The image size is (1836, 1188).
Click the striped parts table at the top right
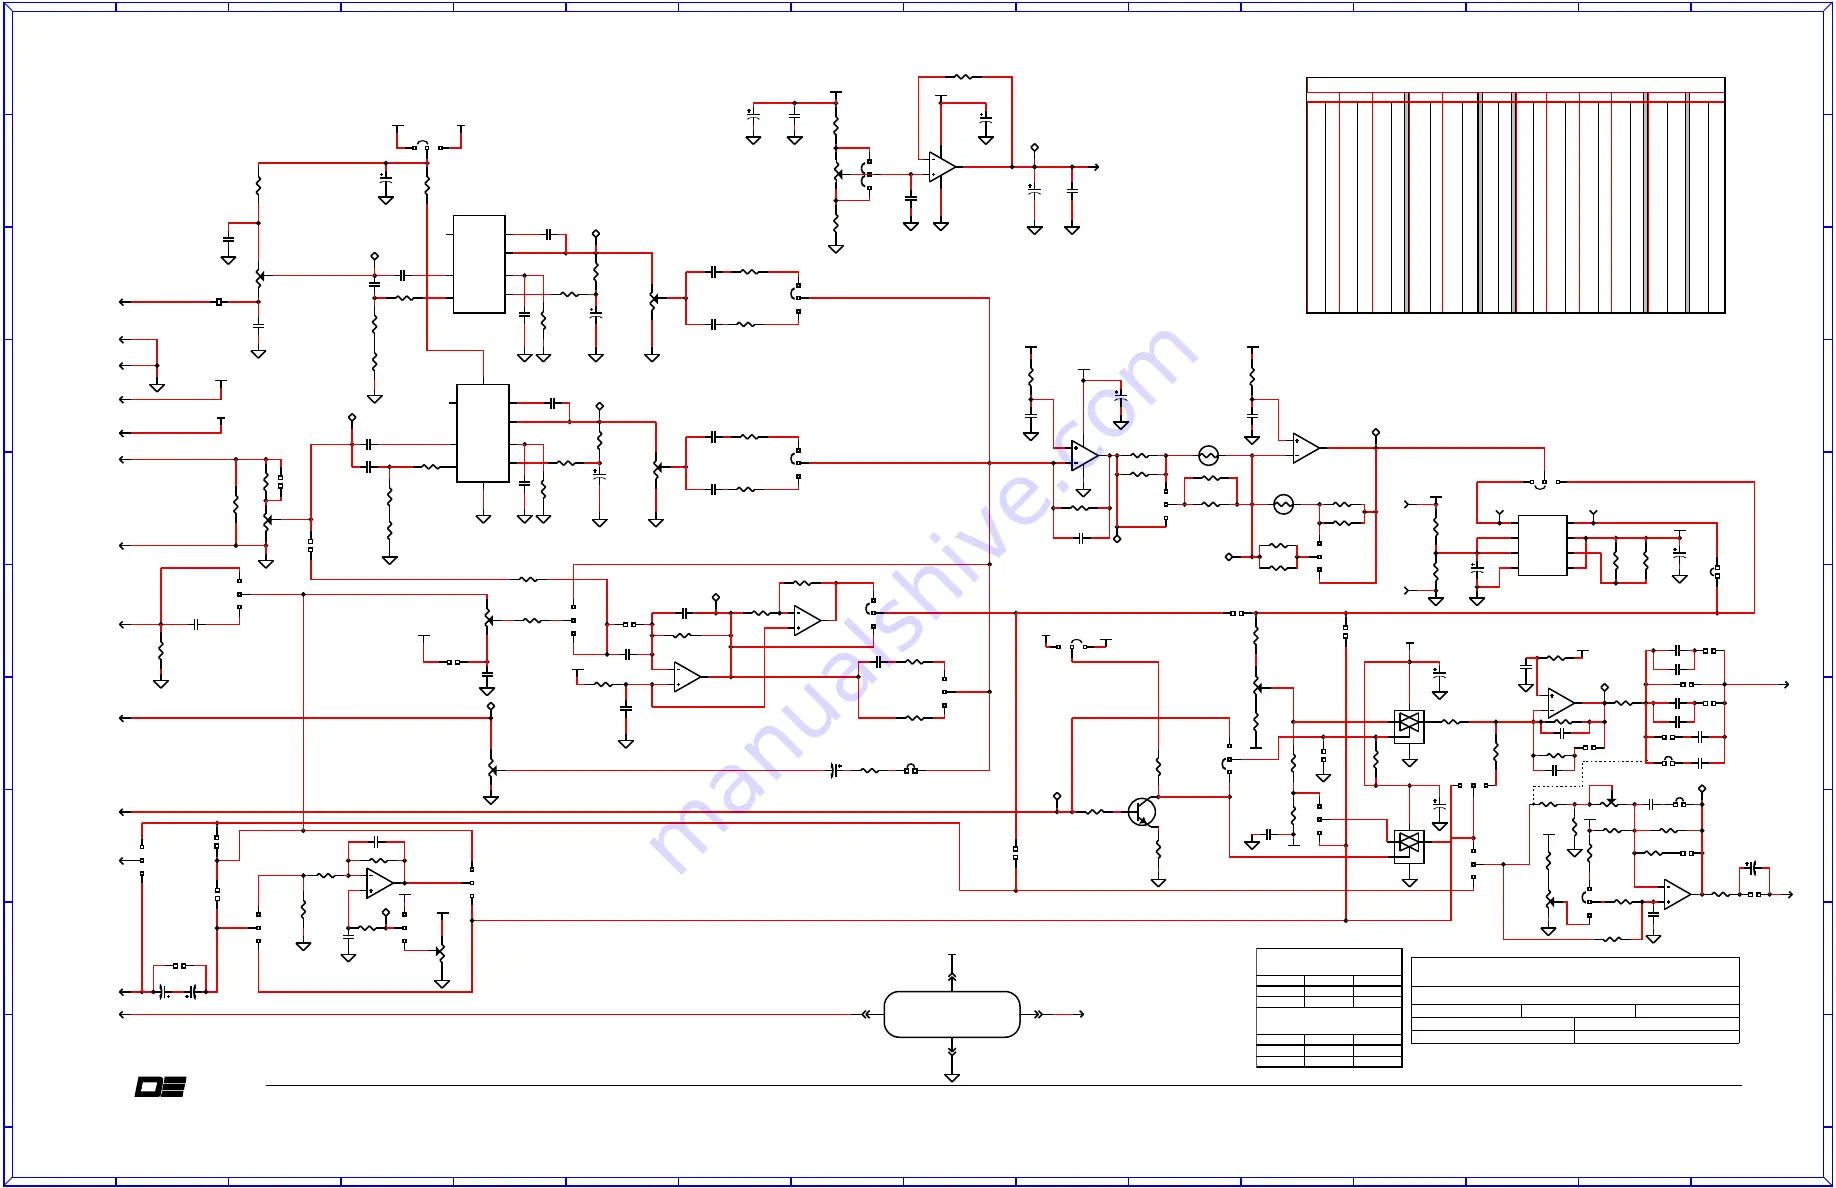click(1515, 196)
